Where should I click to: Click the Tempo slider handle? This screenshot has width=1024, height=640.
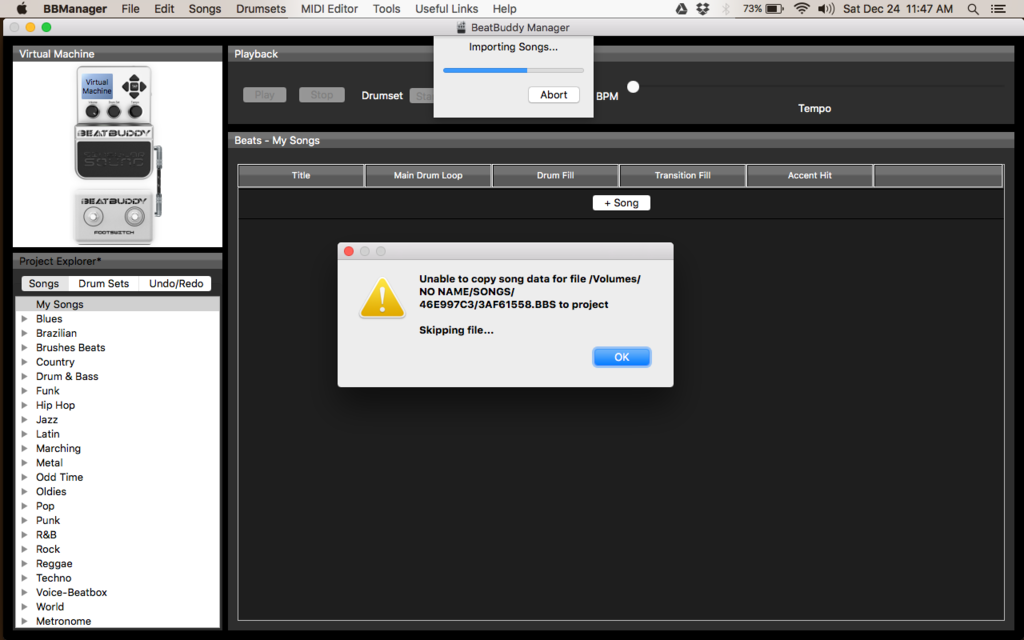point(633,86)
